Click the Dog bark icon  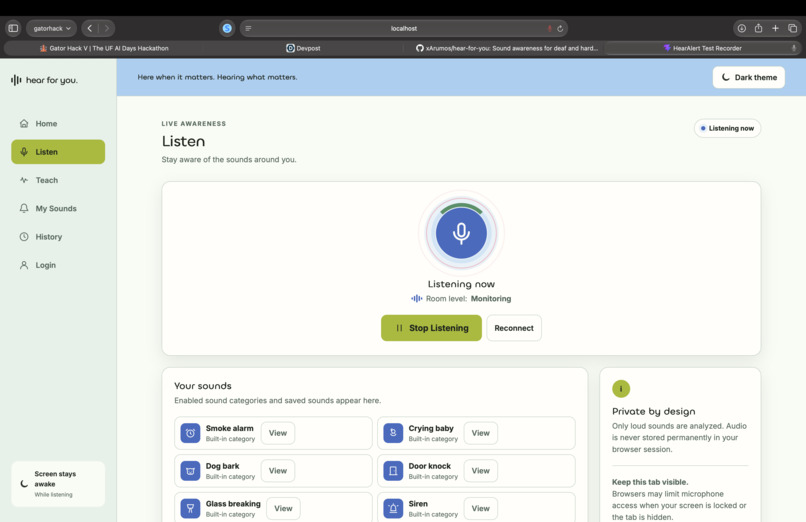[190, 471]
